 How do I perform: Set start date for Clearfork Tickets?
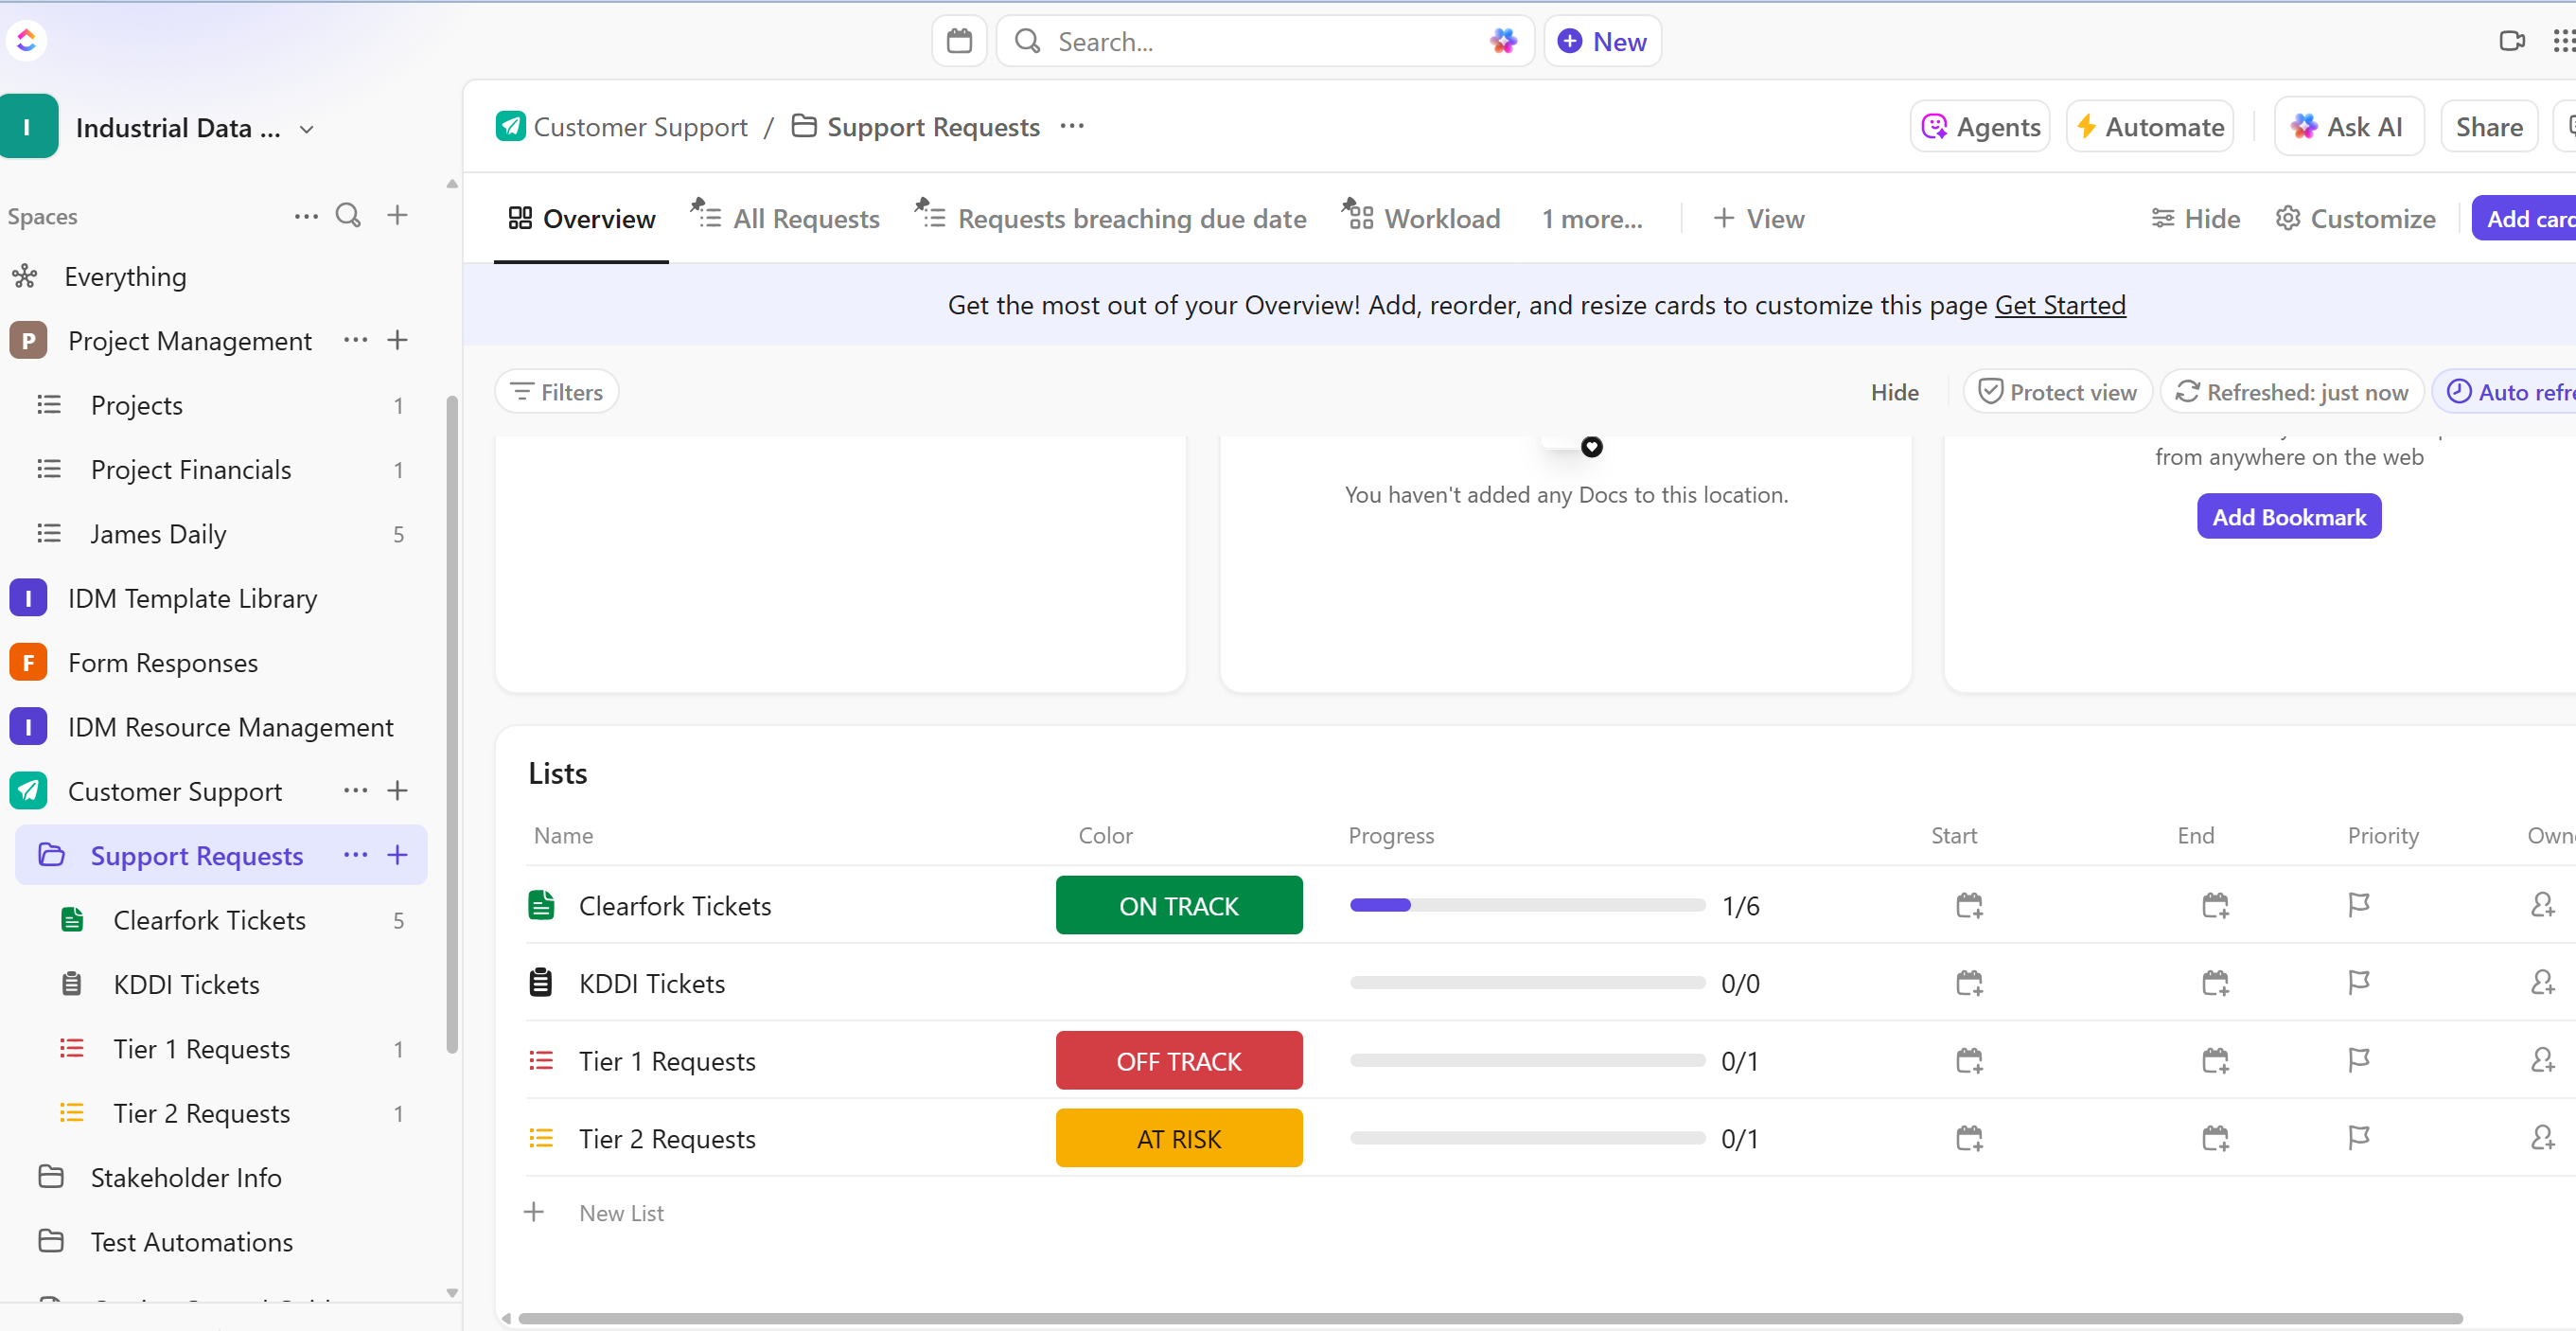pyautogui.click(x=1968, y=905)
